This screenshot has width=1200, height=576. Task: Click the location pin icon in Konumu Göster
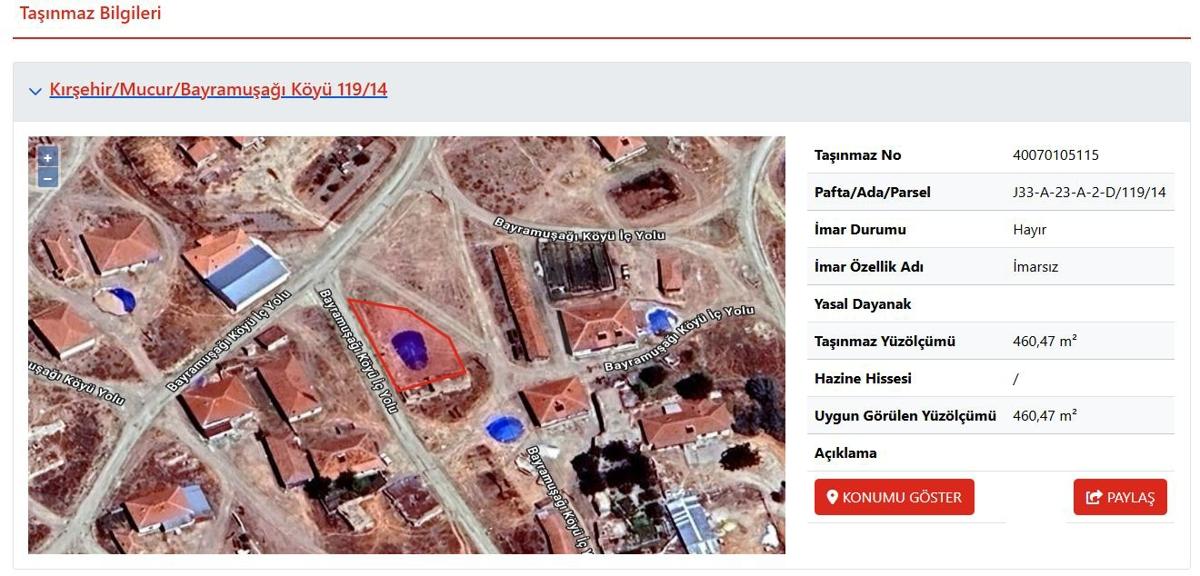pyautogui.click(x=832, y=497)
